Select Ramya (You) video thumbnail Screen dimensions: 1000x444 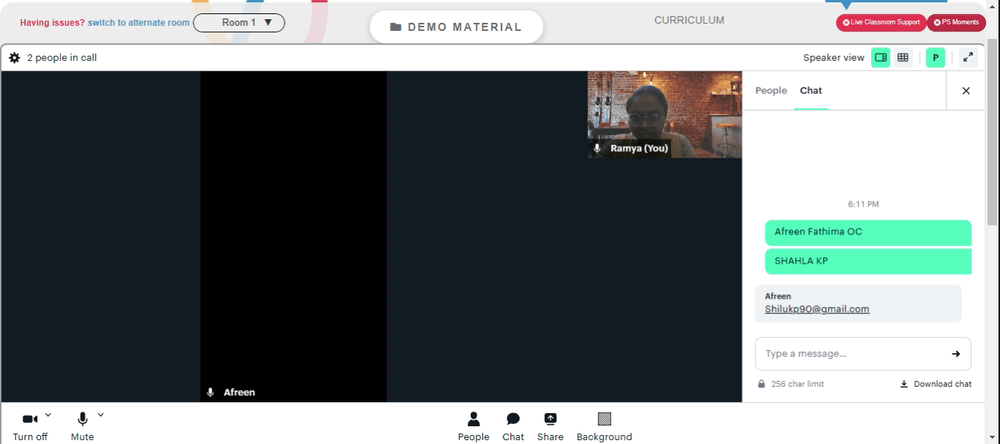tap(665, 114)
